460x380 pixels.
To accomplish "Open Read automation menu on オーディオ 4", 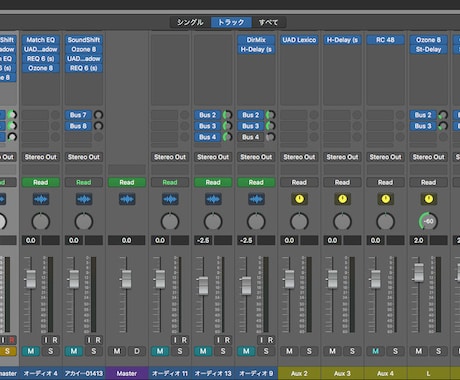I will point(41,182).
